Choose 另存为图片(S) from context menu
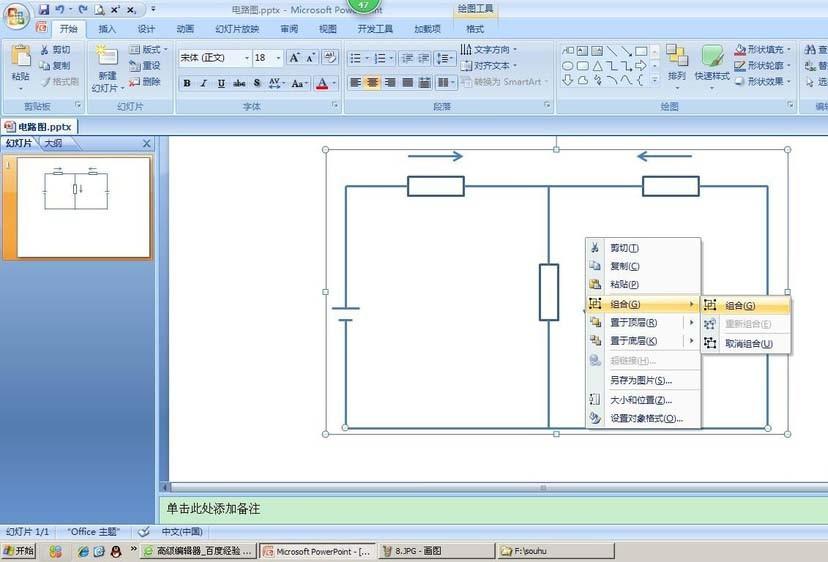This screenshot has height=562, width=828. [x=640, y=380]
